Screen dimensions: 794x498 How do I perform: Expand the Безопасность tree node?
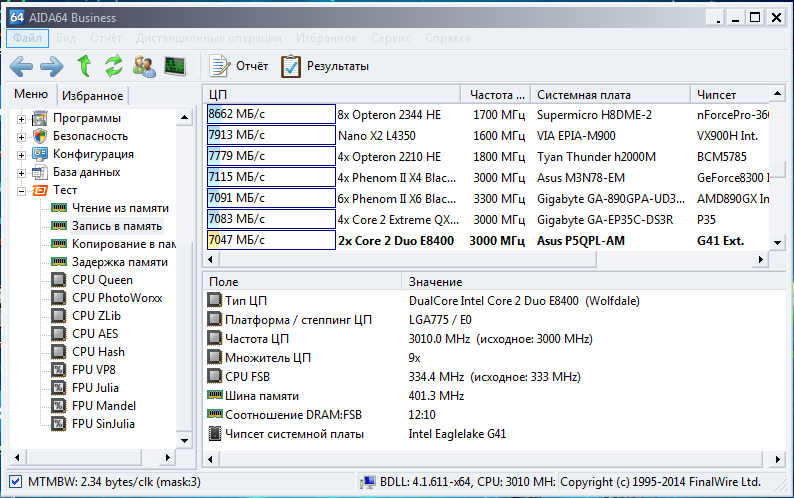pos(22,136)
